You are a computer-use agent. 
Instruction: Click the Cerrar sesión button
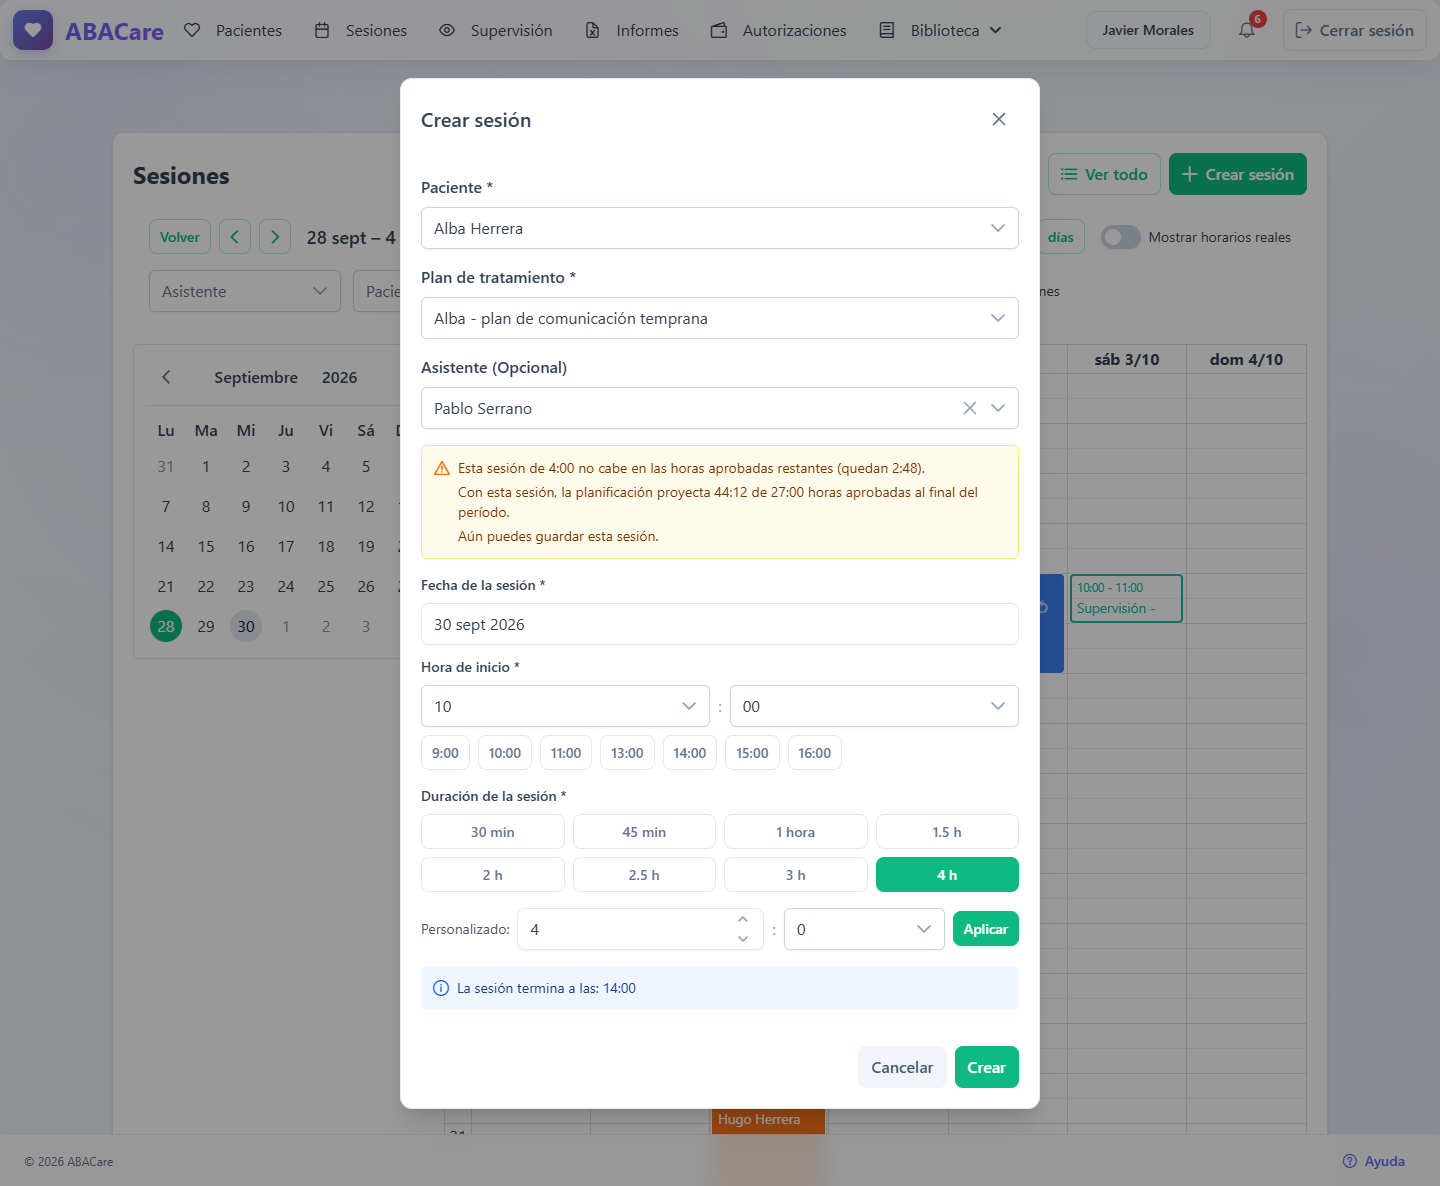click(x=1354, y=30)
